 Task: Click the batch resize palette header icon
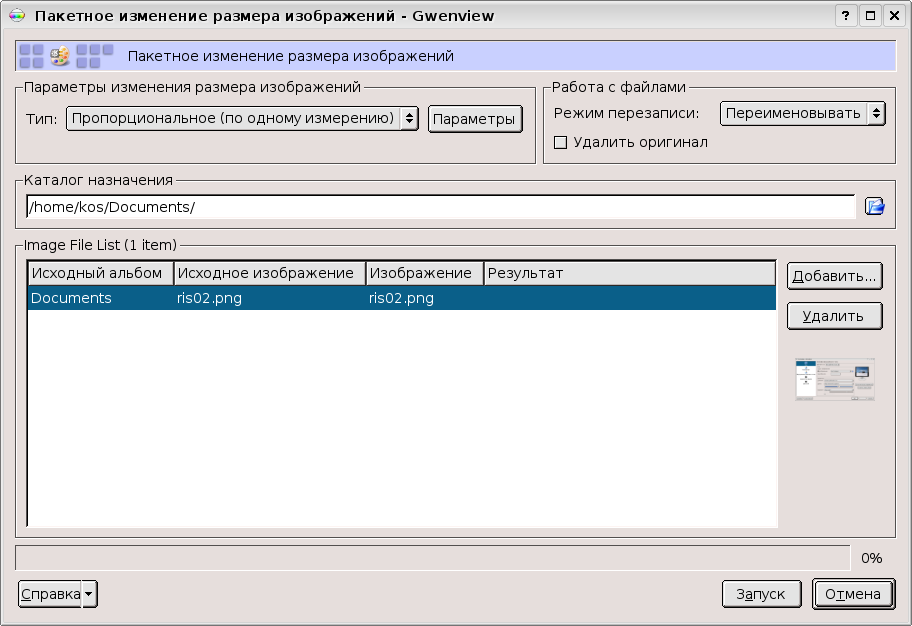click(x=59, y=56)
